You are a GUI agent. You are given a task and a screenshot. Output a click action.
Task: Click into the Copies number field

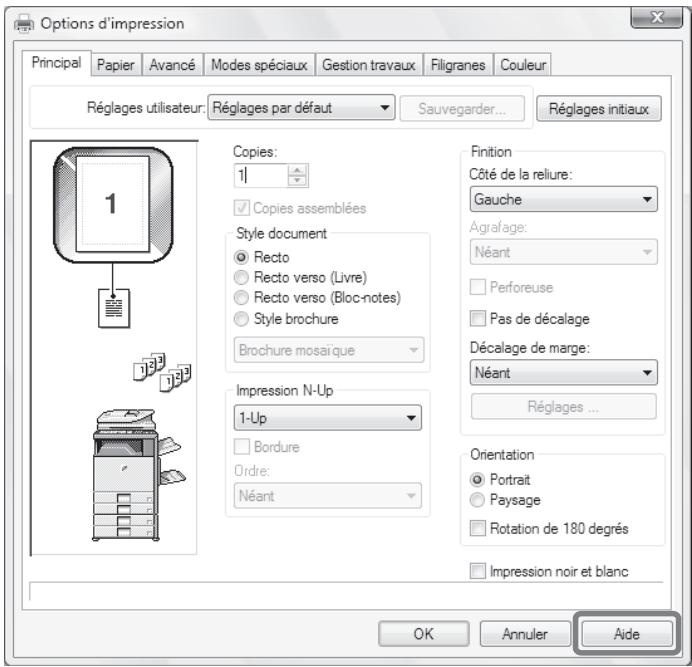pyautogui.click(x=261, y=176)
